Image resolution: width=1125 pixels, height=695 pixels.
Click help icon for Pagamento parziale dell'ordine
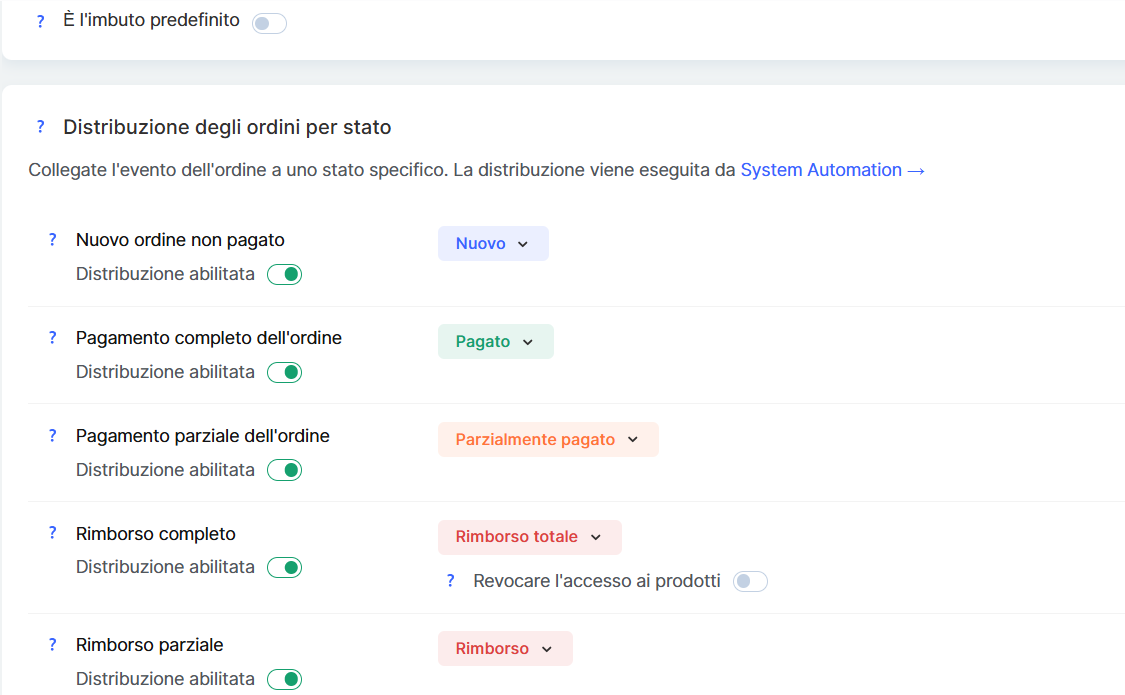point(53,436)
